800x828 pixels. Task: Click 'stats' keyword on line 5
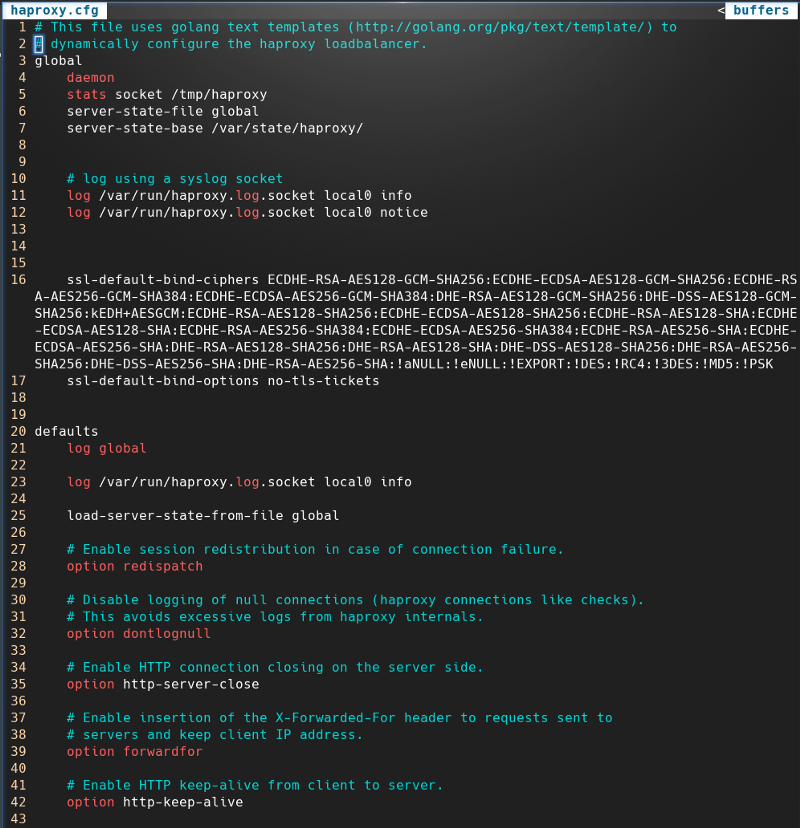(86, 95)
